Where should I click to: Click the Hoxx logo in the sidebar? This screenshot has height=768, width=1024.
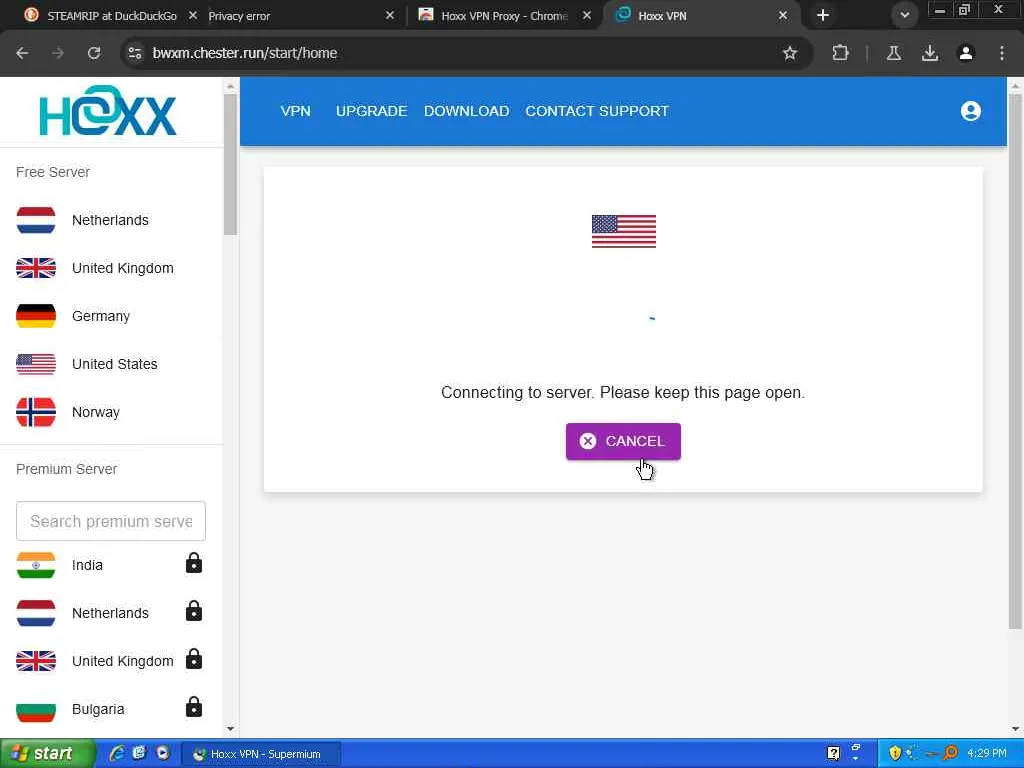tap(108, 110)
